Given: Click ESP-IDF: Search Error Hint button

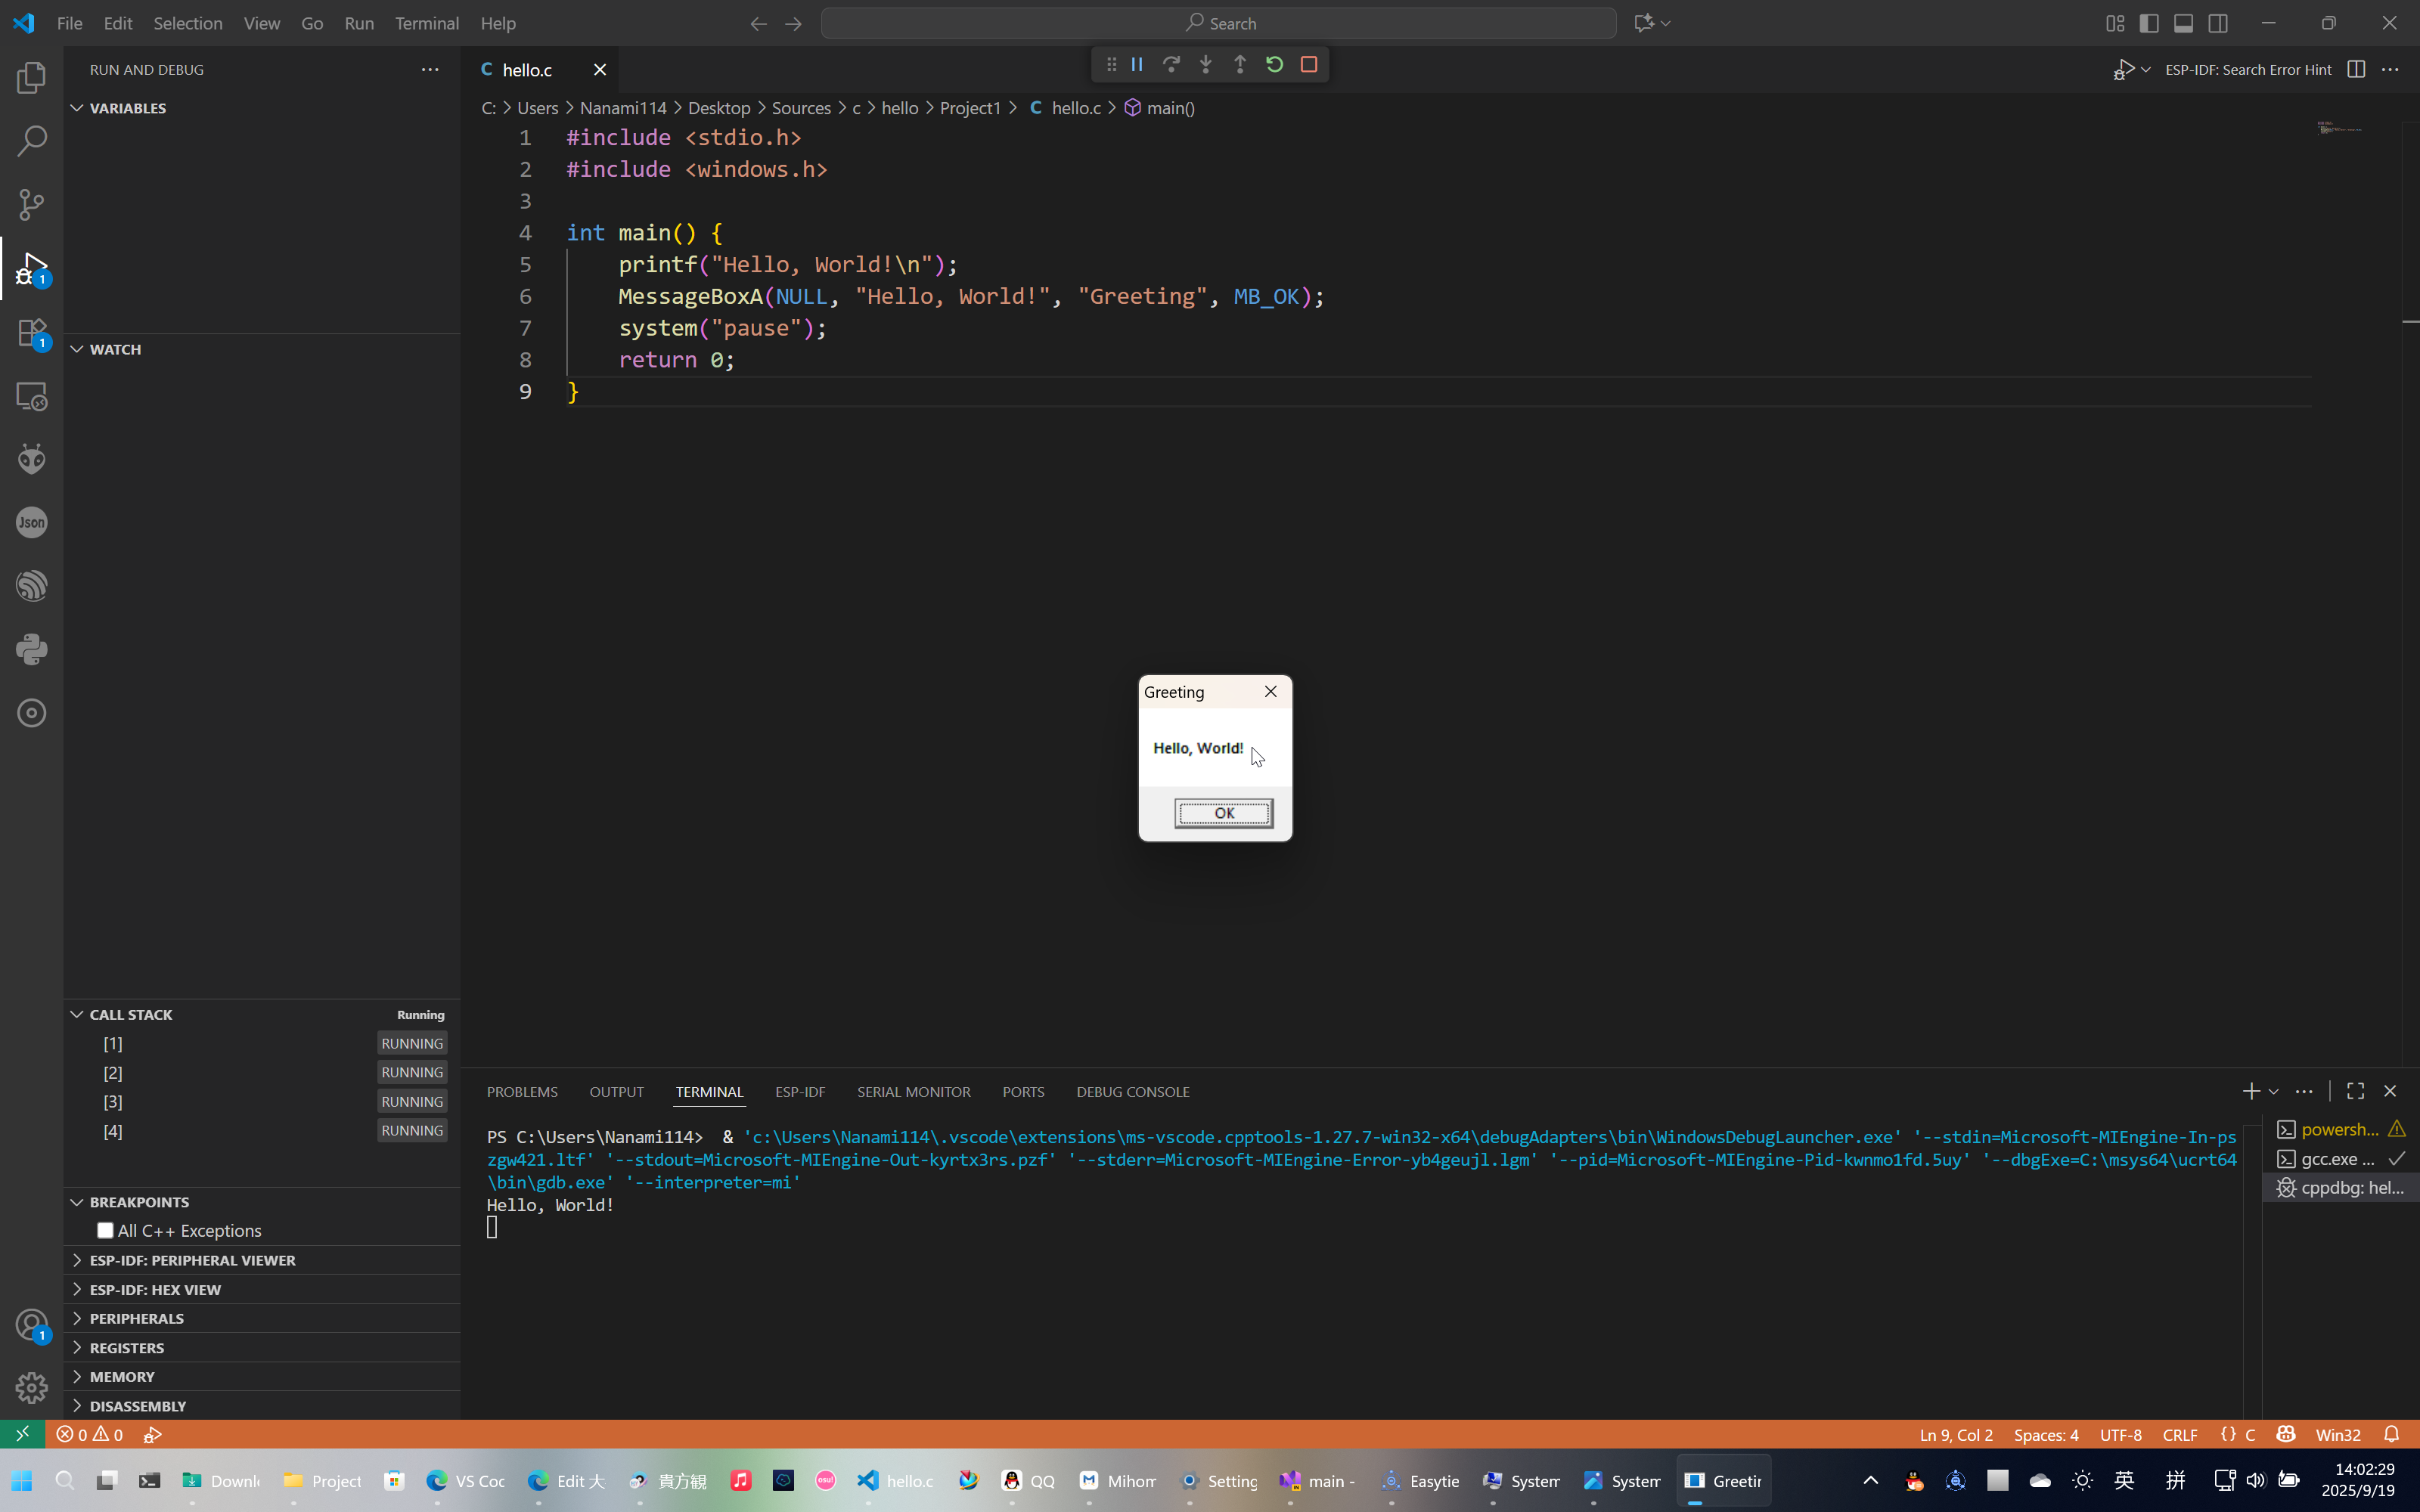Looking at the screenshot, I should (x=2248, y=69).
